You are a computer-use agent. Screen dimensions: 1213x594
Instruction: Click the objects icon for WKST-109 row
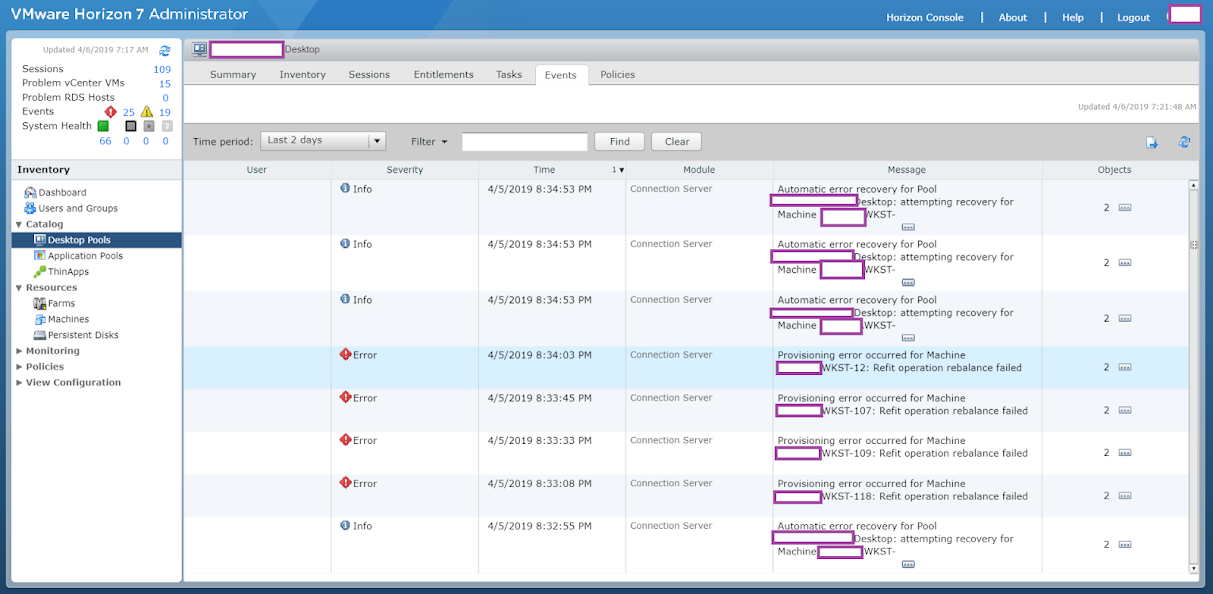pos(1124,453)
